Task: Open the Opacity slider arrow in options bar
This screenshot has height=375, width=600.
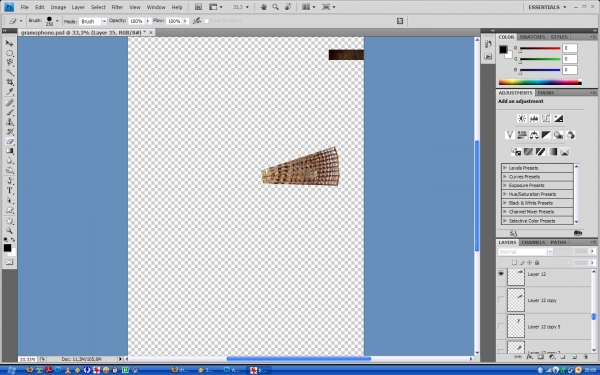Action: pyautogui.click(x=148, y=21)
